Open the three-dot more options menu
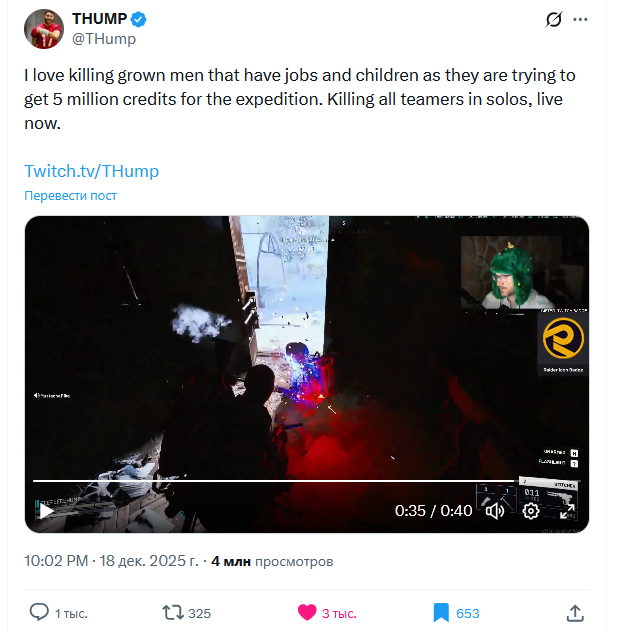621x632 pixels. coord(580,19)
